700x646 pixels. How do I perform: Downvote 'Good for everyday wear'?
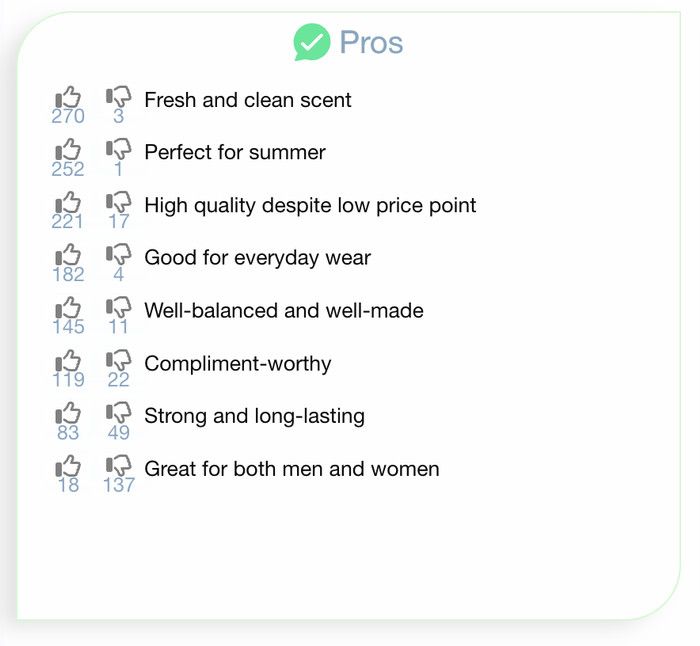coord(119,254)
